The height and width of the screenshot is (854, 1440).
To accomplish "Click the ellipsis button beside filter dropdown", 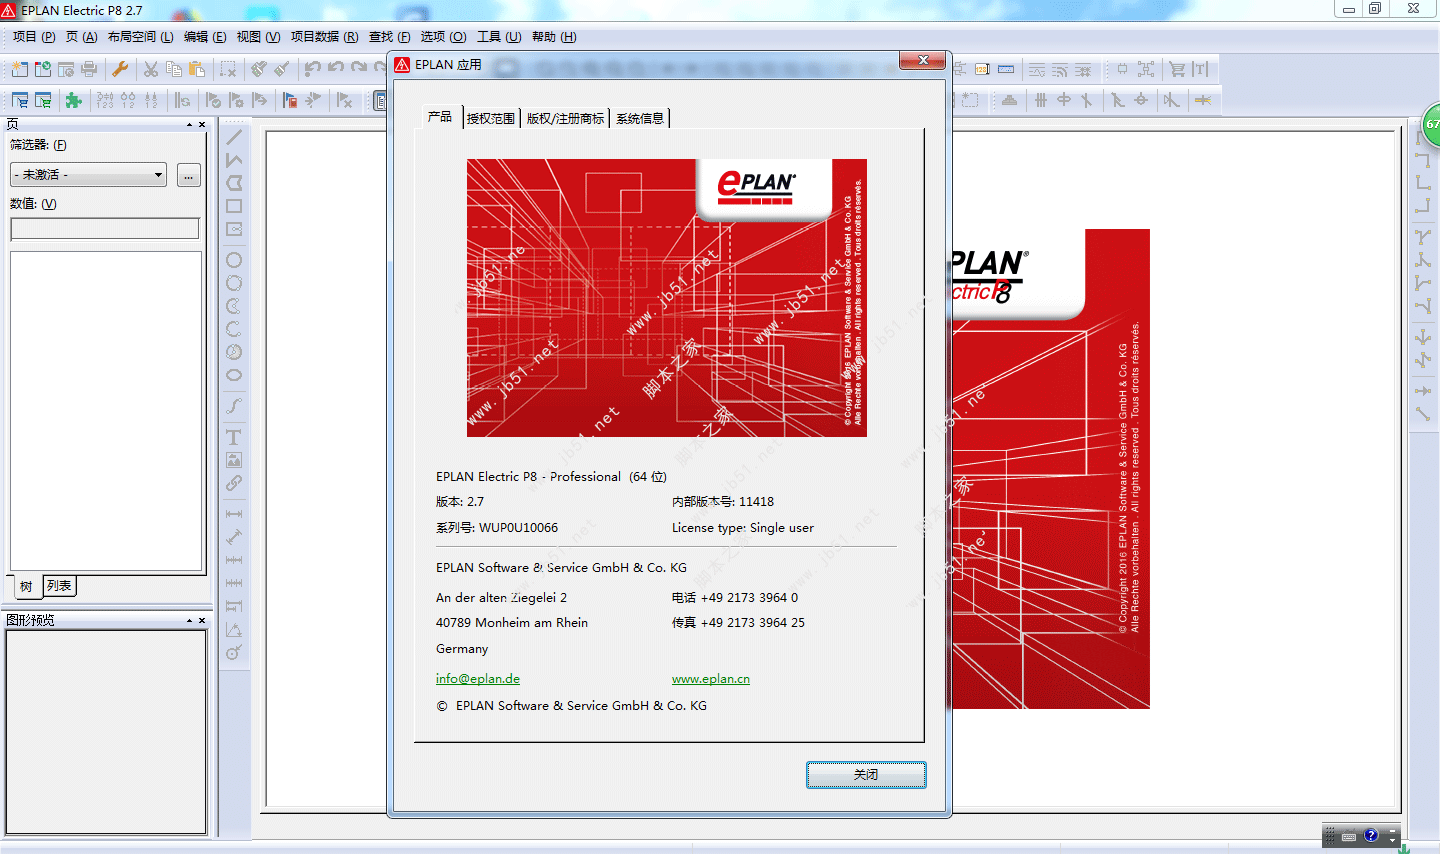I will pyautogui.click(x=188, y=176).
